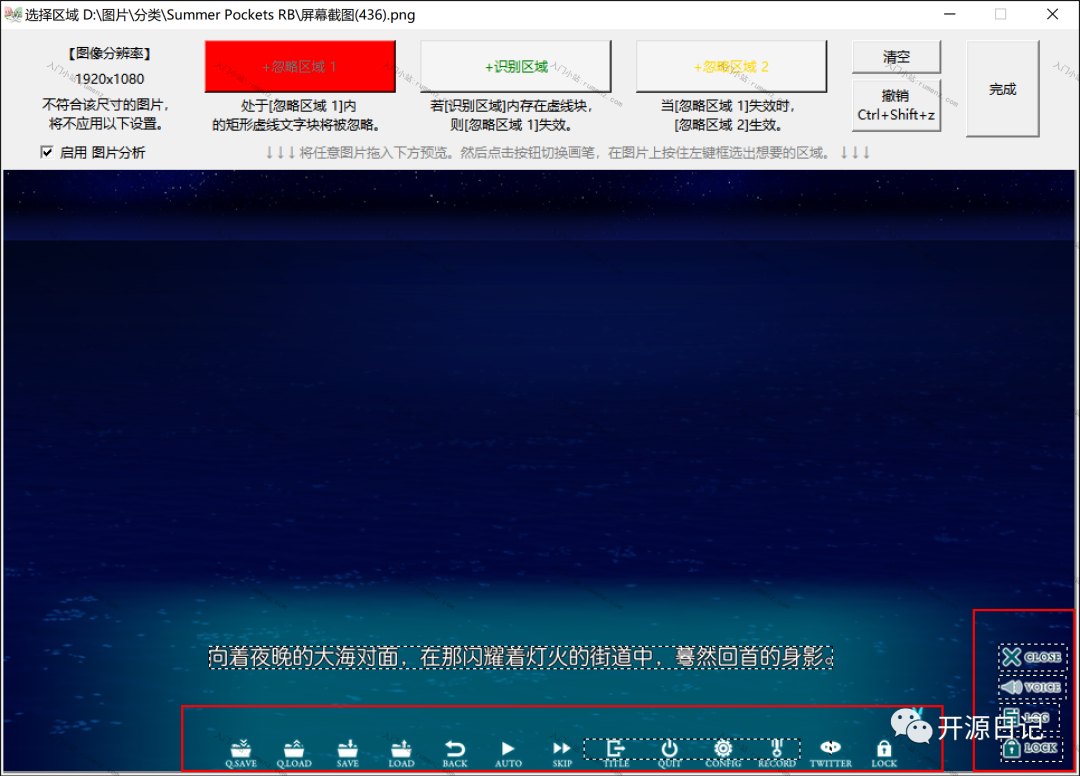Select the +忽略区域 2 button

[x=731, y=66]
